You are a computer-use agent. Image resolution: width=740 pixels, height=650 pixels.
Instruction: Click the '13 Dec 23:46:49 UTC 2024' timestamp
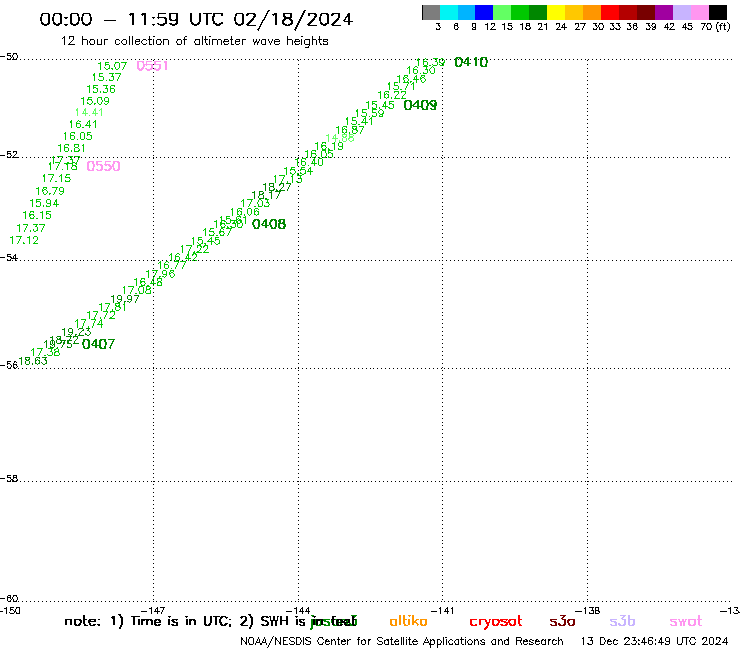click(x=654, y=642)
